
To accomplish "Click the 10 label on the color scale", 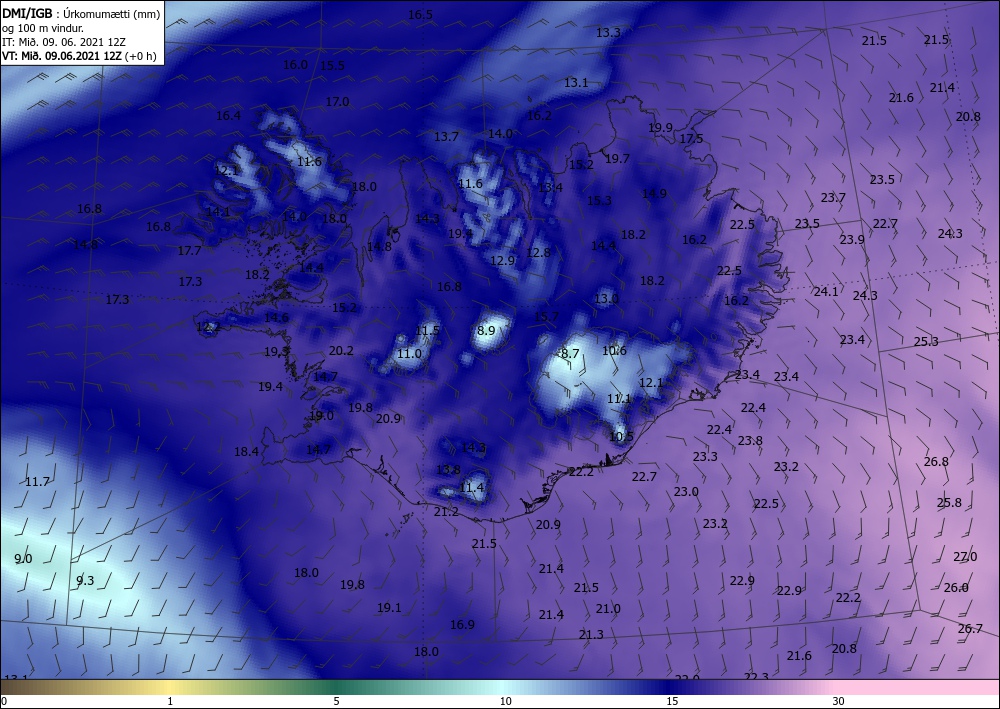I will tap(506, 701).
